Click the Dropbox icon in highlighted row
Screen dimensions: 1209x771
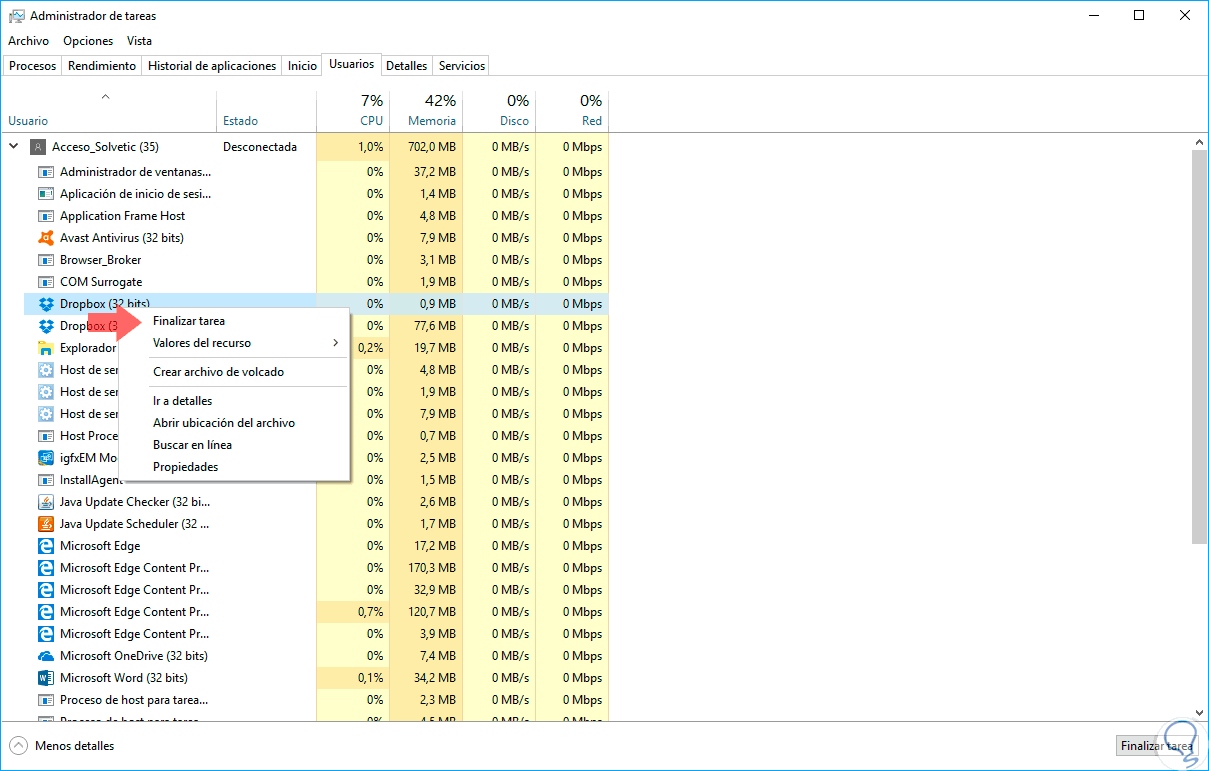coord(45,304)
